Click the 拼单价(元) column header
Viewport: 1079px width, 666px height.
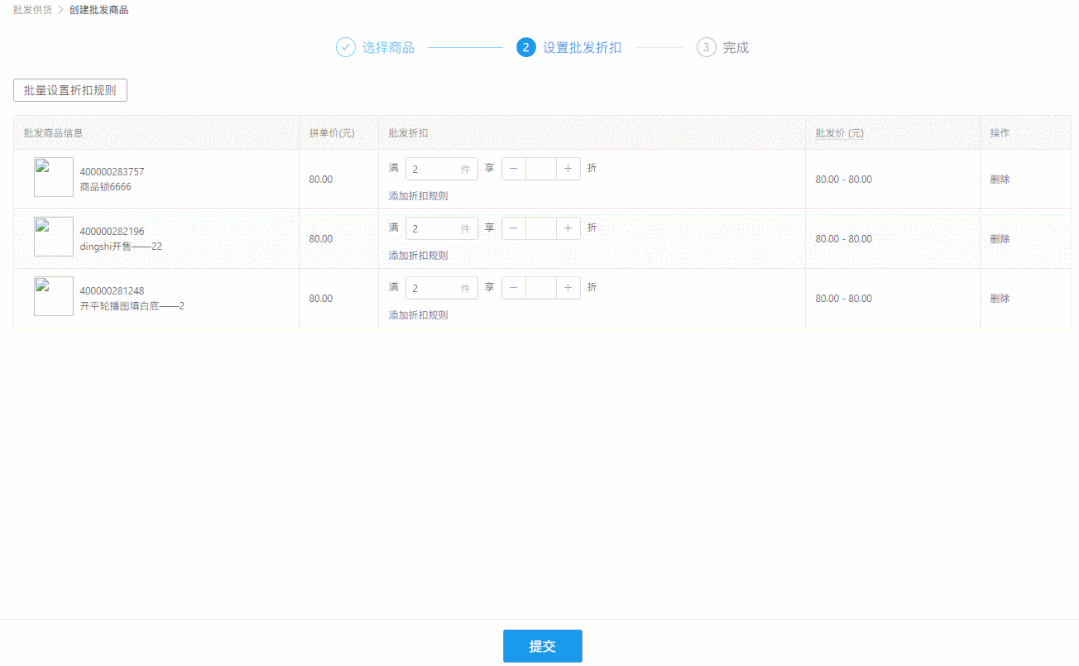tap(332, 133)
